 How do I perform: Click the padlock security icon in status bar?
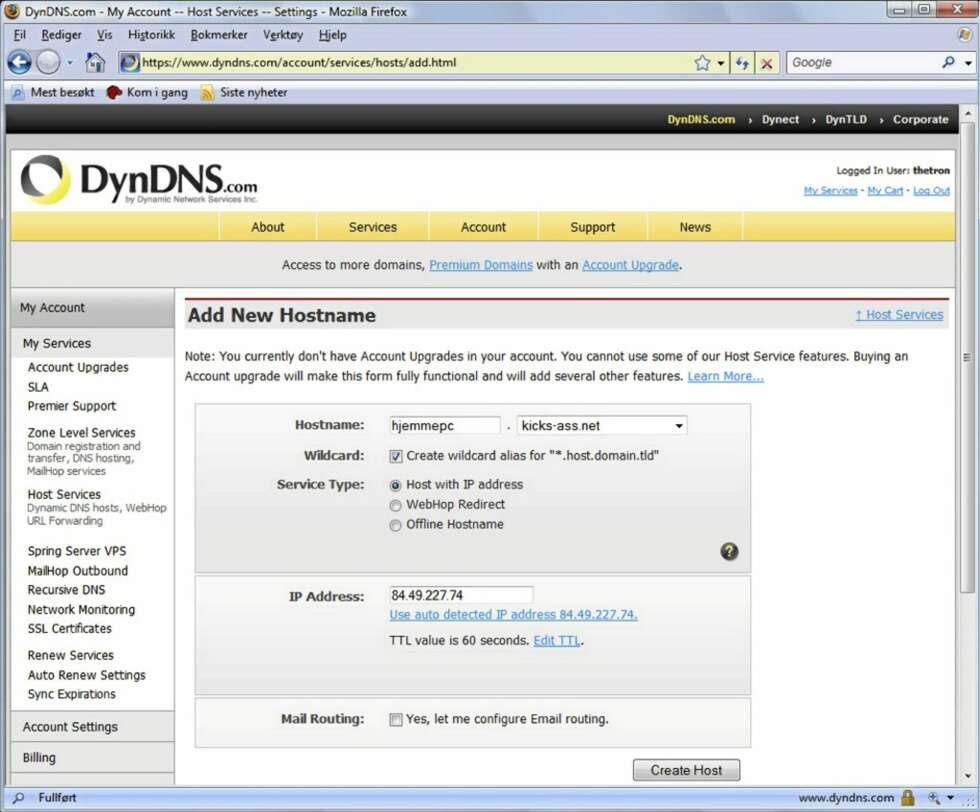(908, 798)
